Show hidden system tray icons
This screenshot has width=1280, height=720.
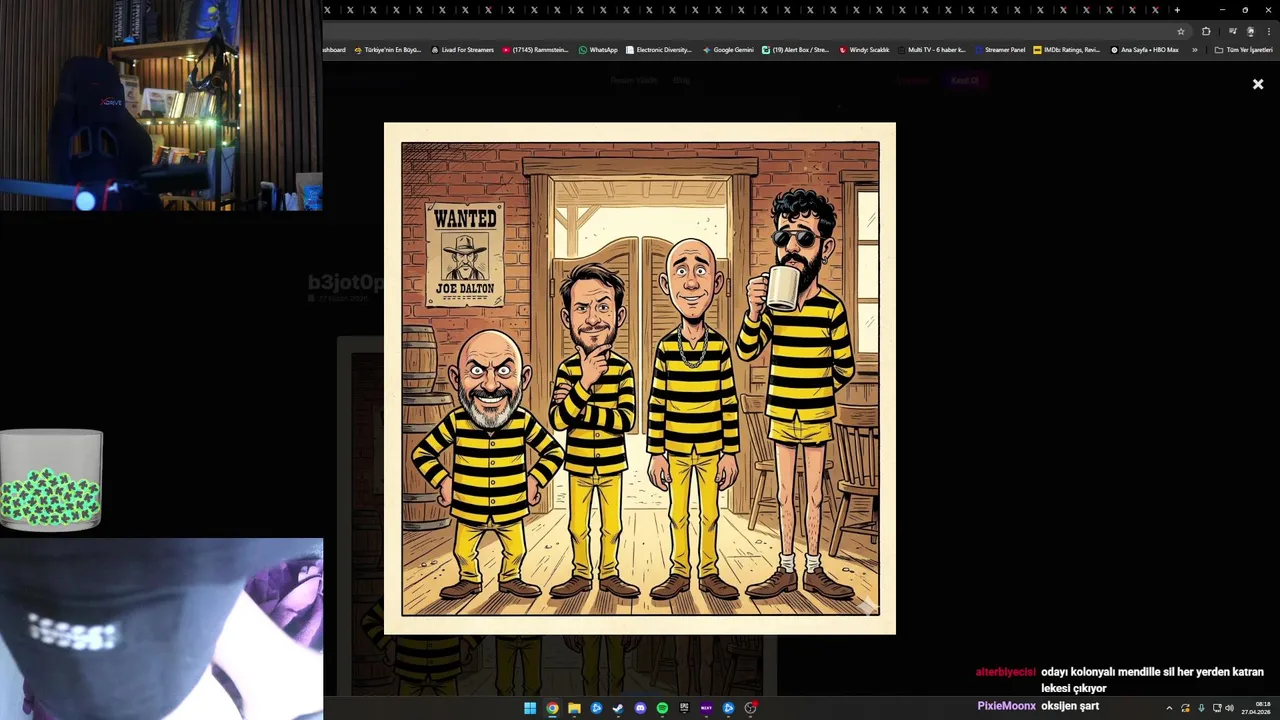1169,708
